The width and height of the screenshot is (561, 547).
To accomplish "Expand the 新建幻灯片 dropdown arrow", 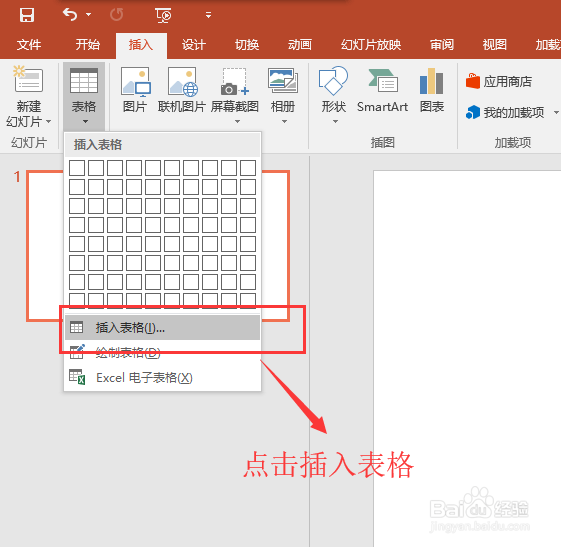I will 48,122.
